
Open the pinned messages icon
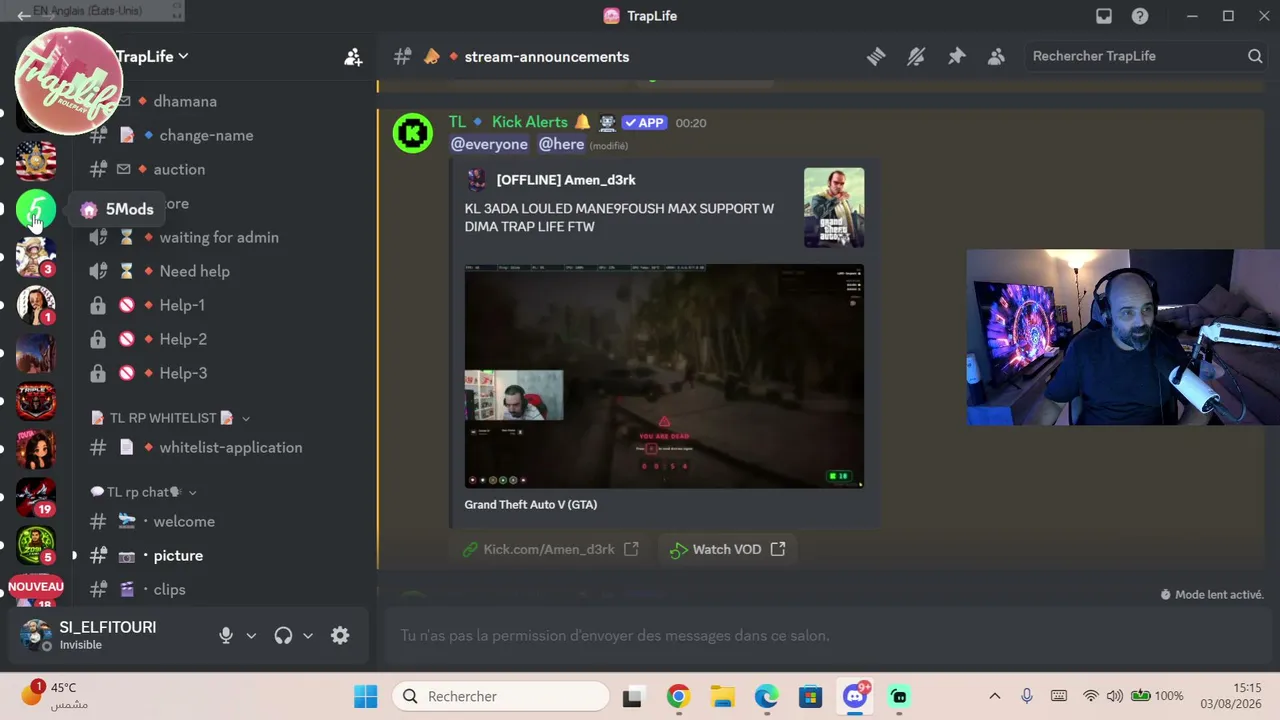click(x=956, y=57)
